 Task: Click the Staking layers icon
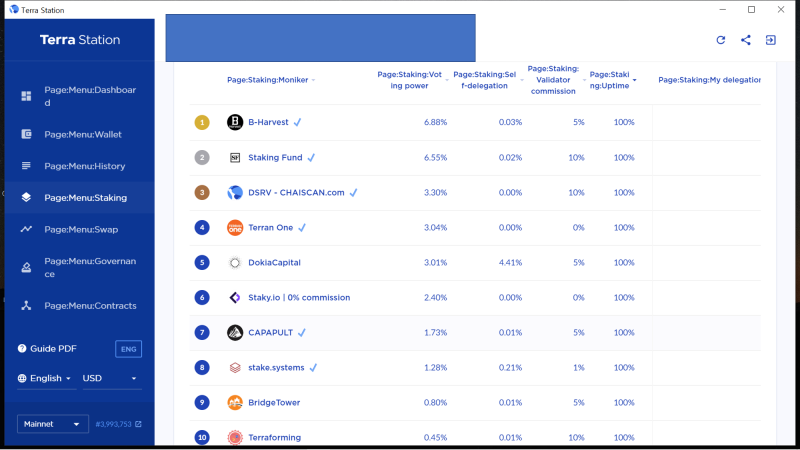26,197
